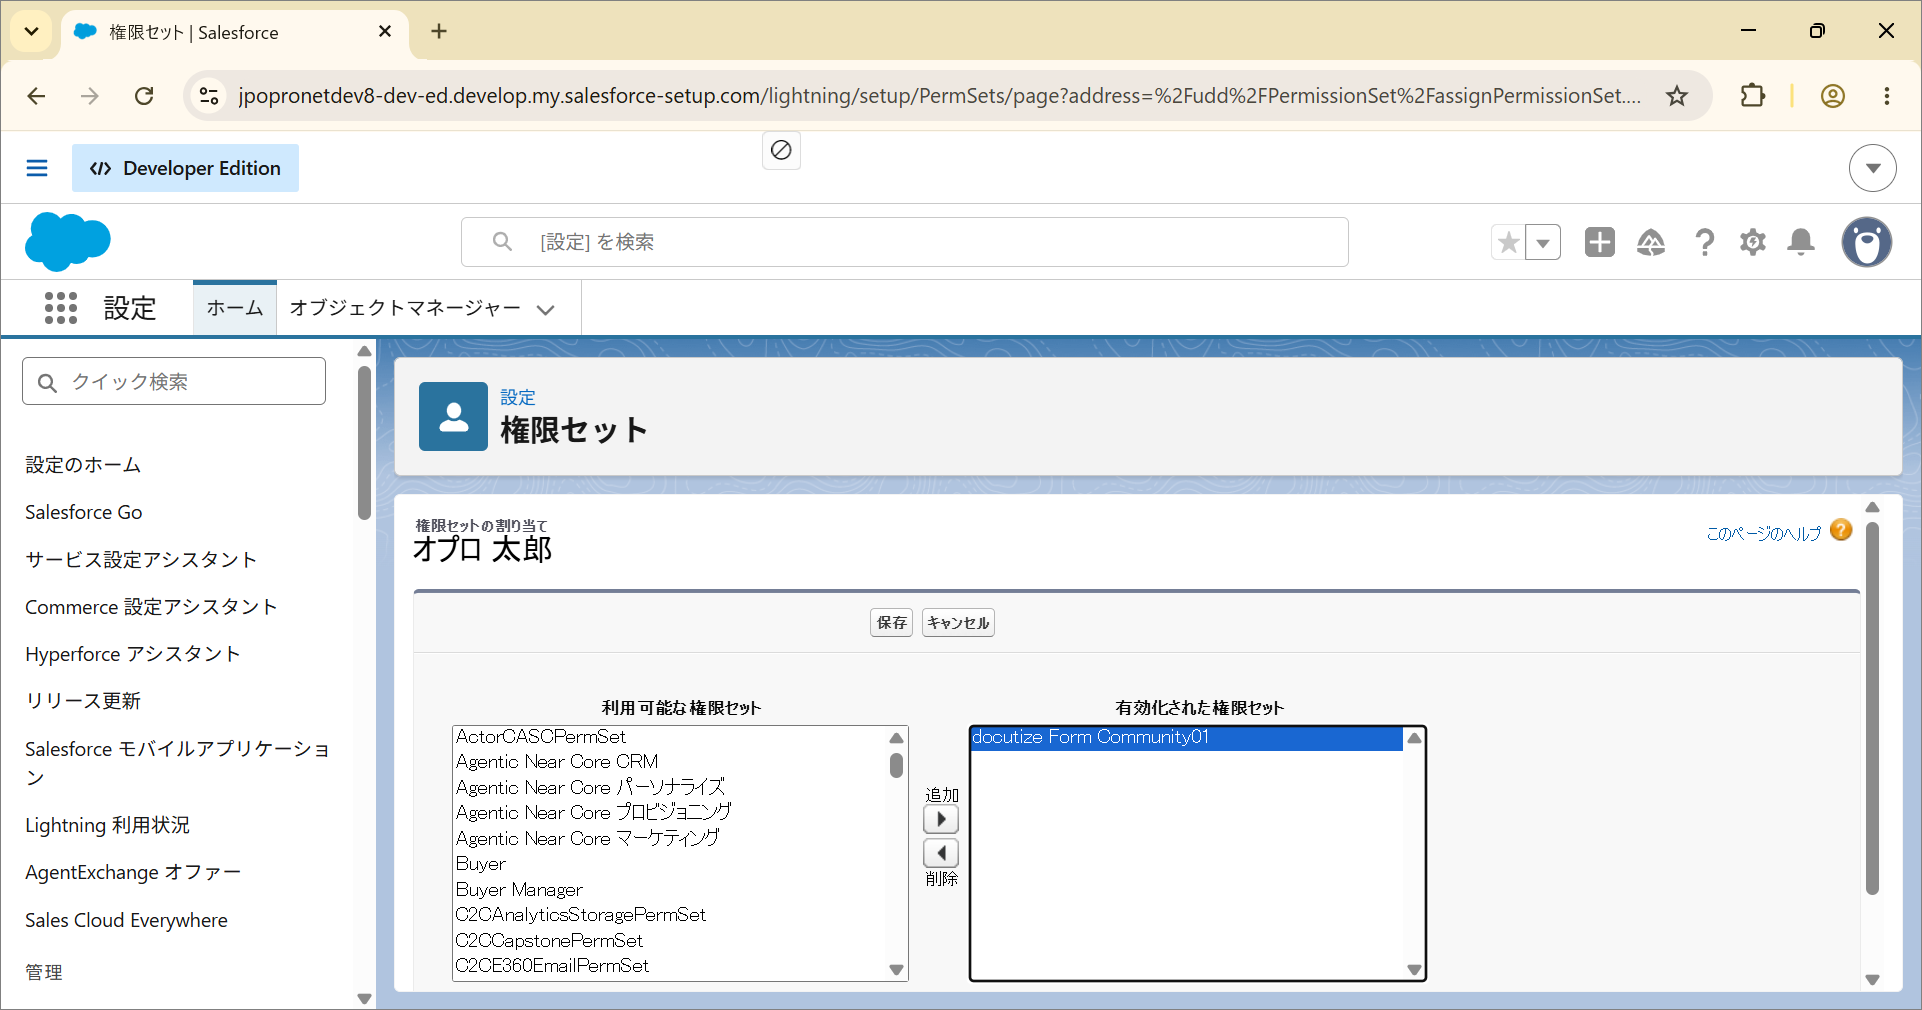Bookmark this page with the star icon
The height and width of the screenshot is (1010, 1922).
click(1677, 96)
